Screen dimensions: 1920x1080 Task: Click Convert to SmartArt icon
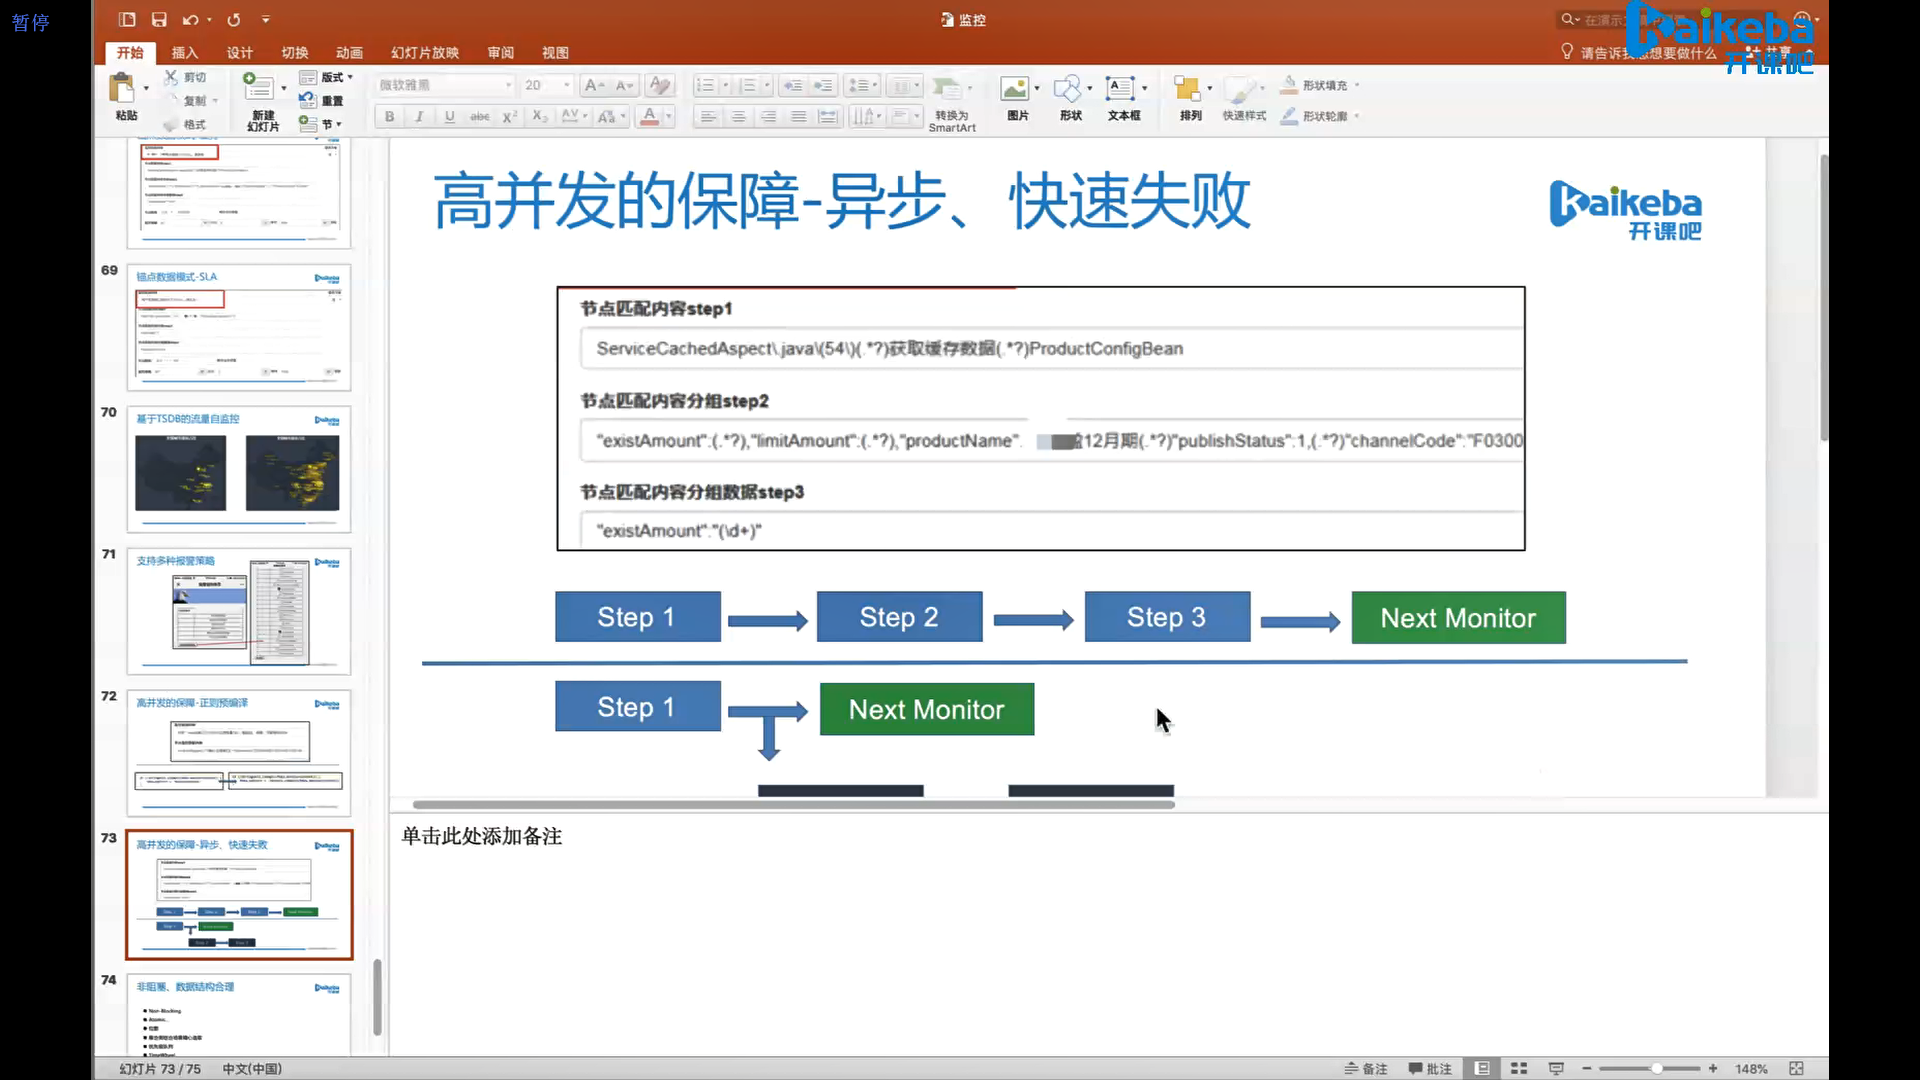click(947, 90)
